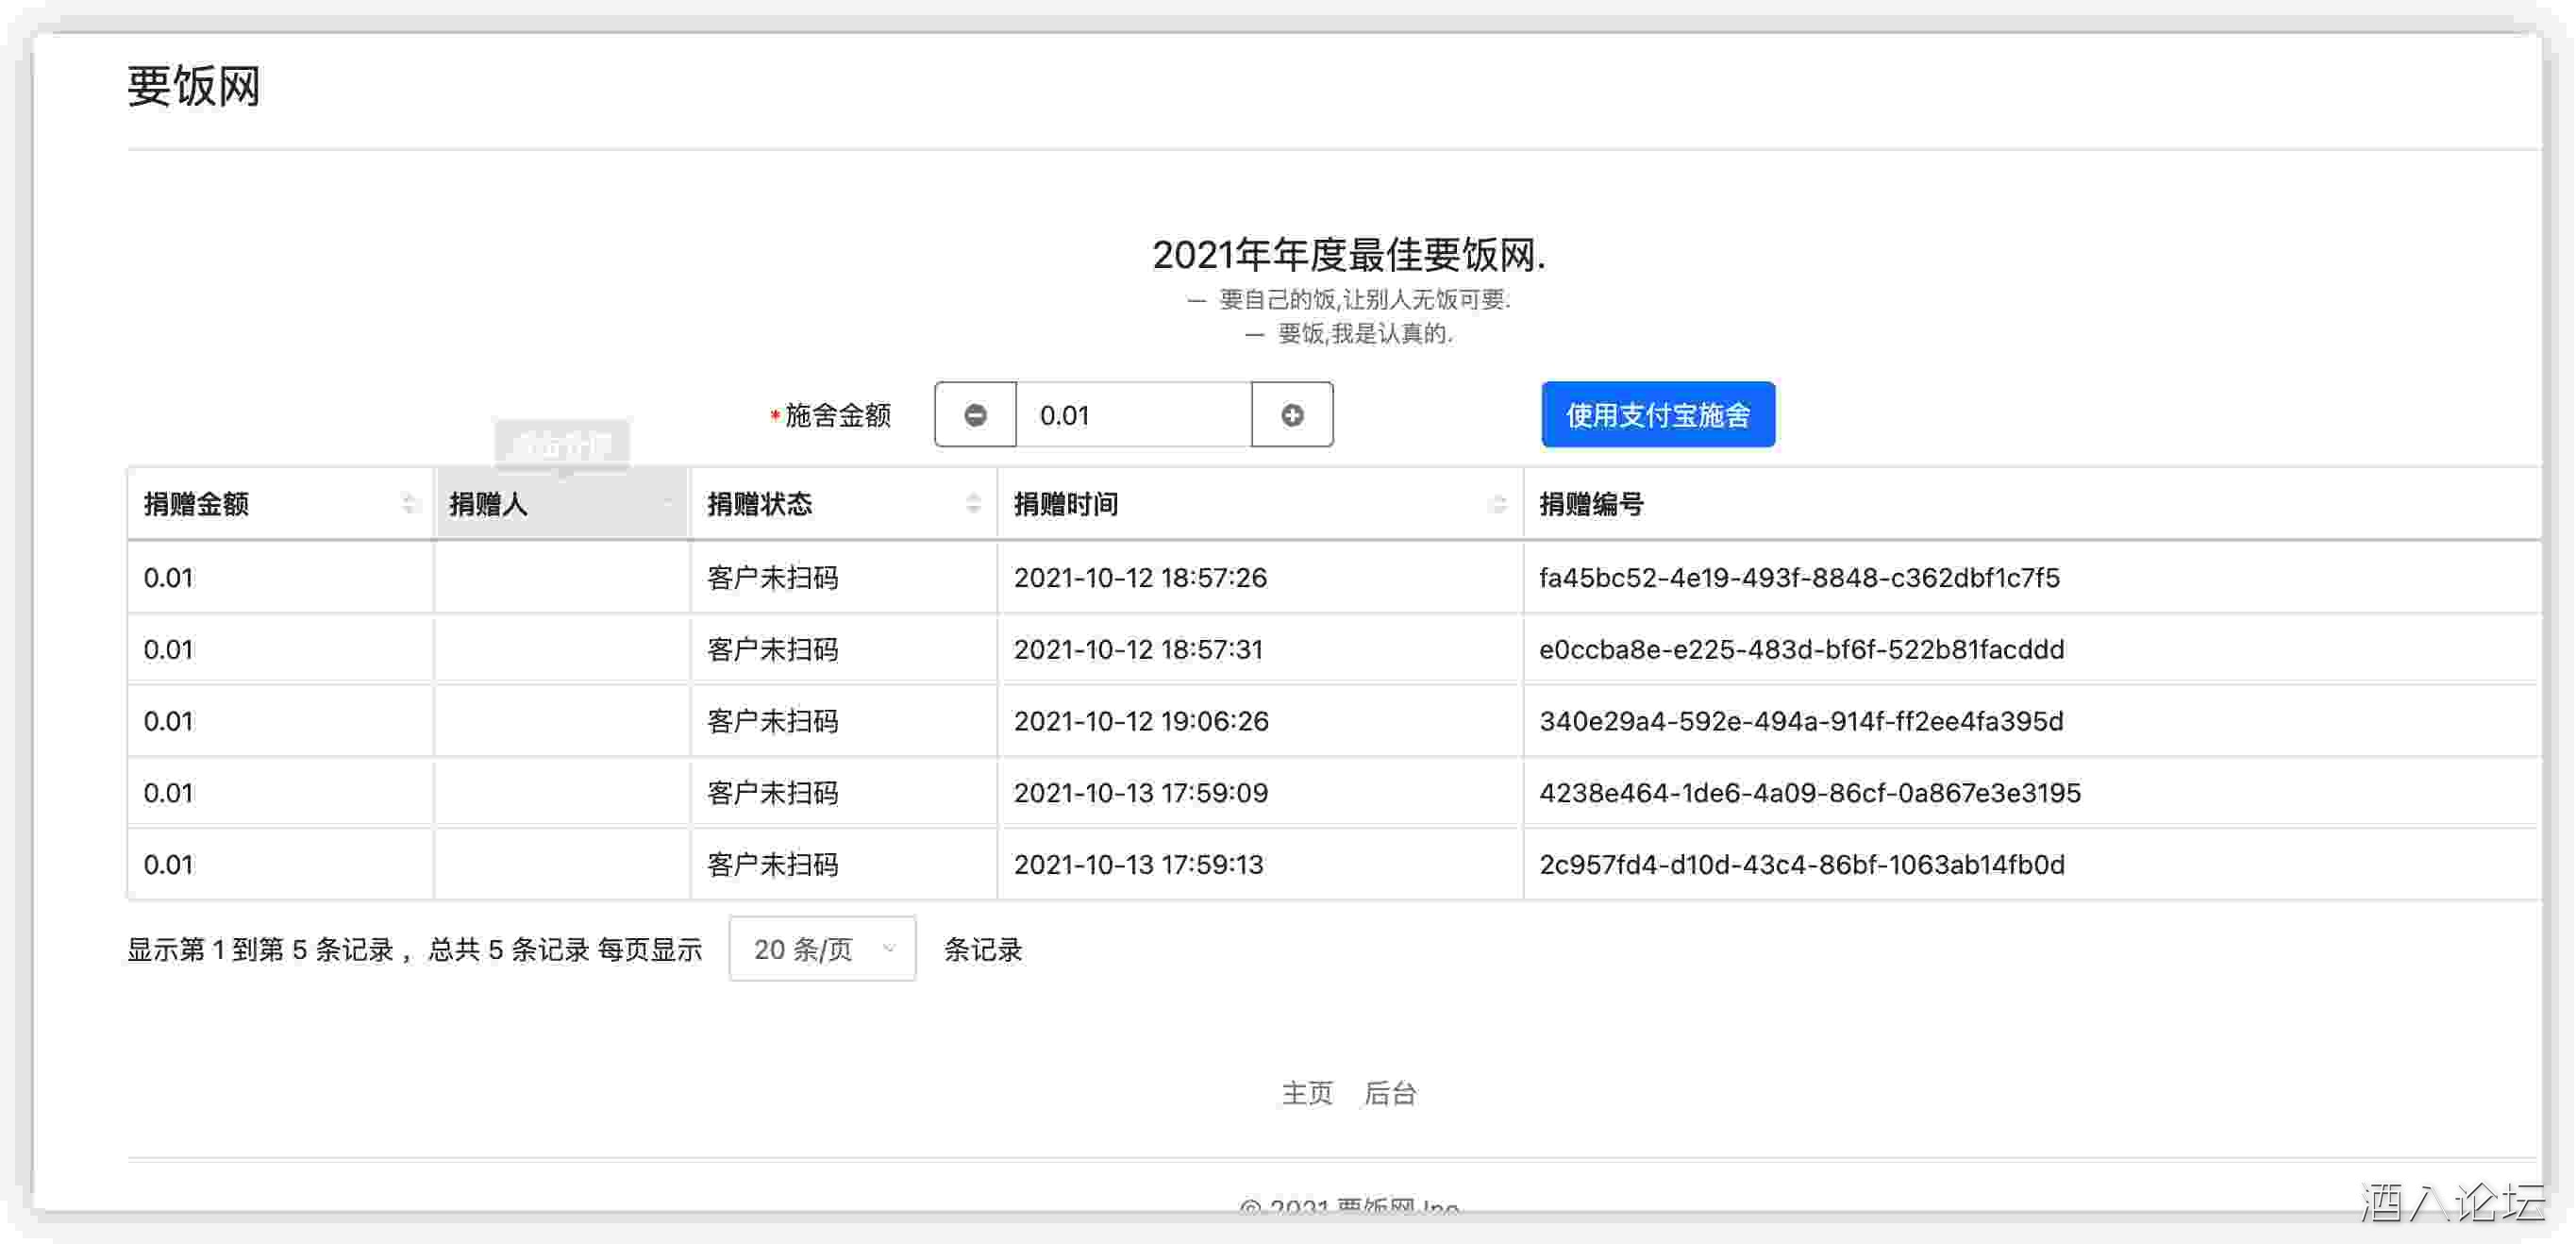Go to the 主页 footer link
The width and height of the screenshot is (2576, 1244).
coord(1307,1093)
